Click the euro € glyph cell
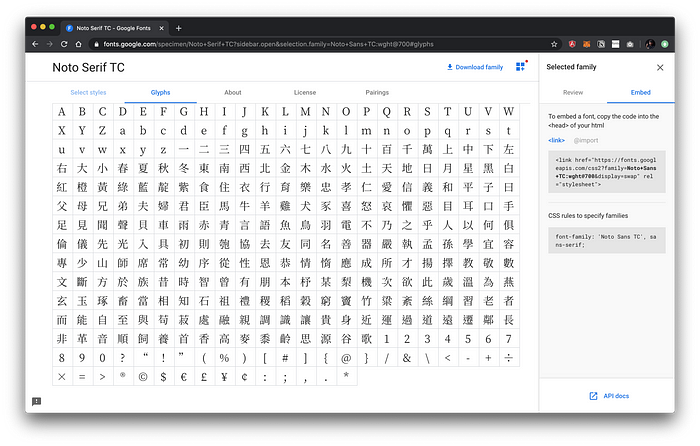The image size is (700, 446). [x=183, y=377]
